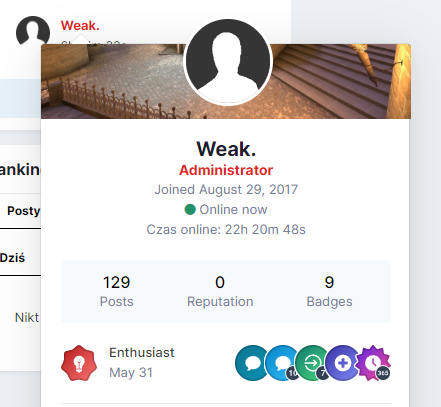Open the large profile avatar in card
Image resolution: width=441 pixels, height=407 pixels.
[x=228, y=61]
